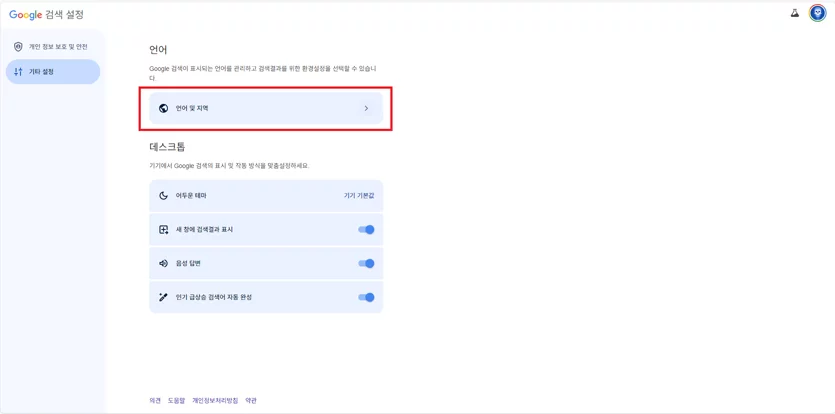
Task: Click the 어두운 테마 row label
Action: point(191,196)
